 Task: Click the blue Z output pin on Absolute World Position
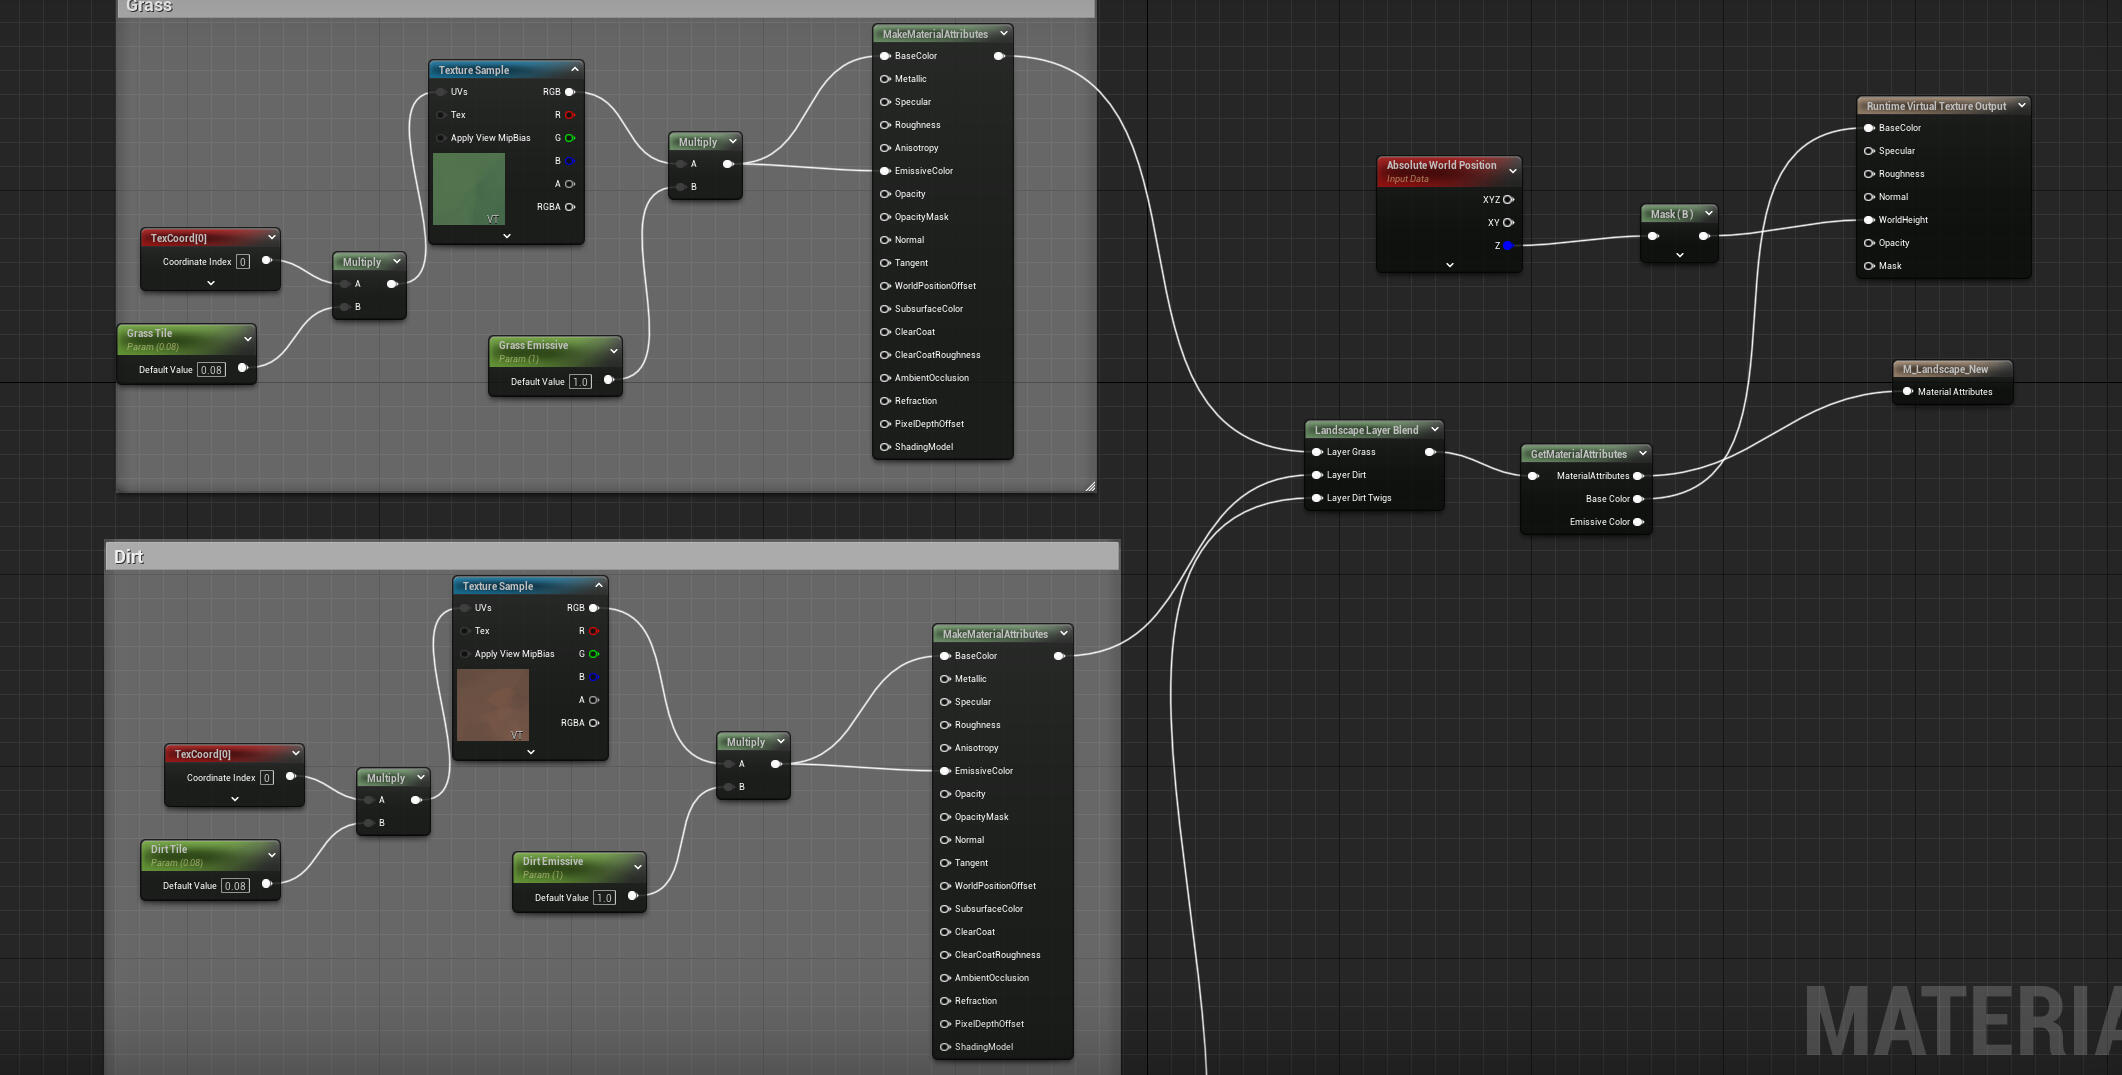click(1508, 246)
